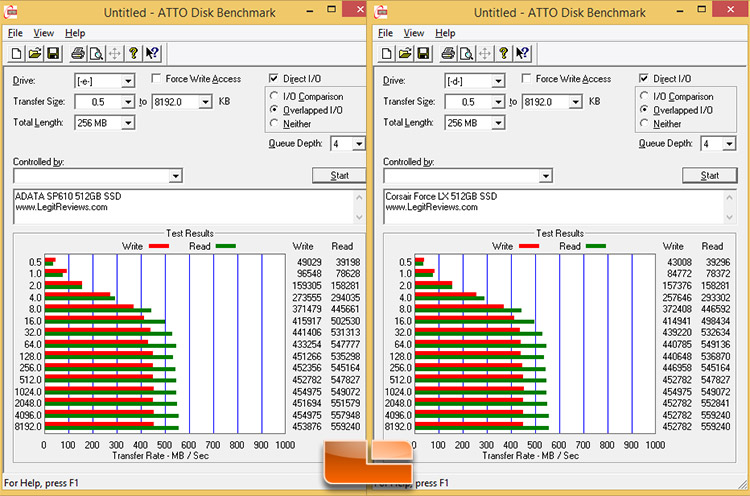
Task: Click Start button in right window
Action: (709, 176)
